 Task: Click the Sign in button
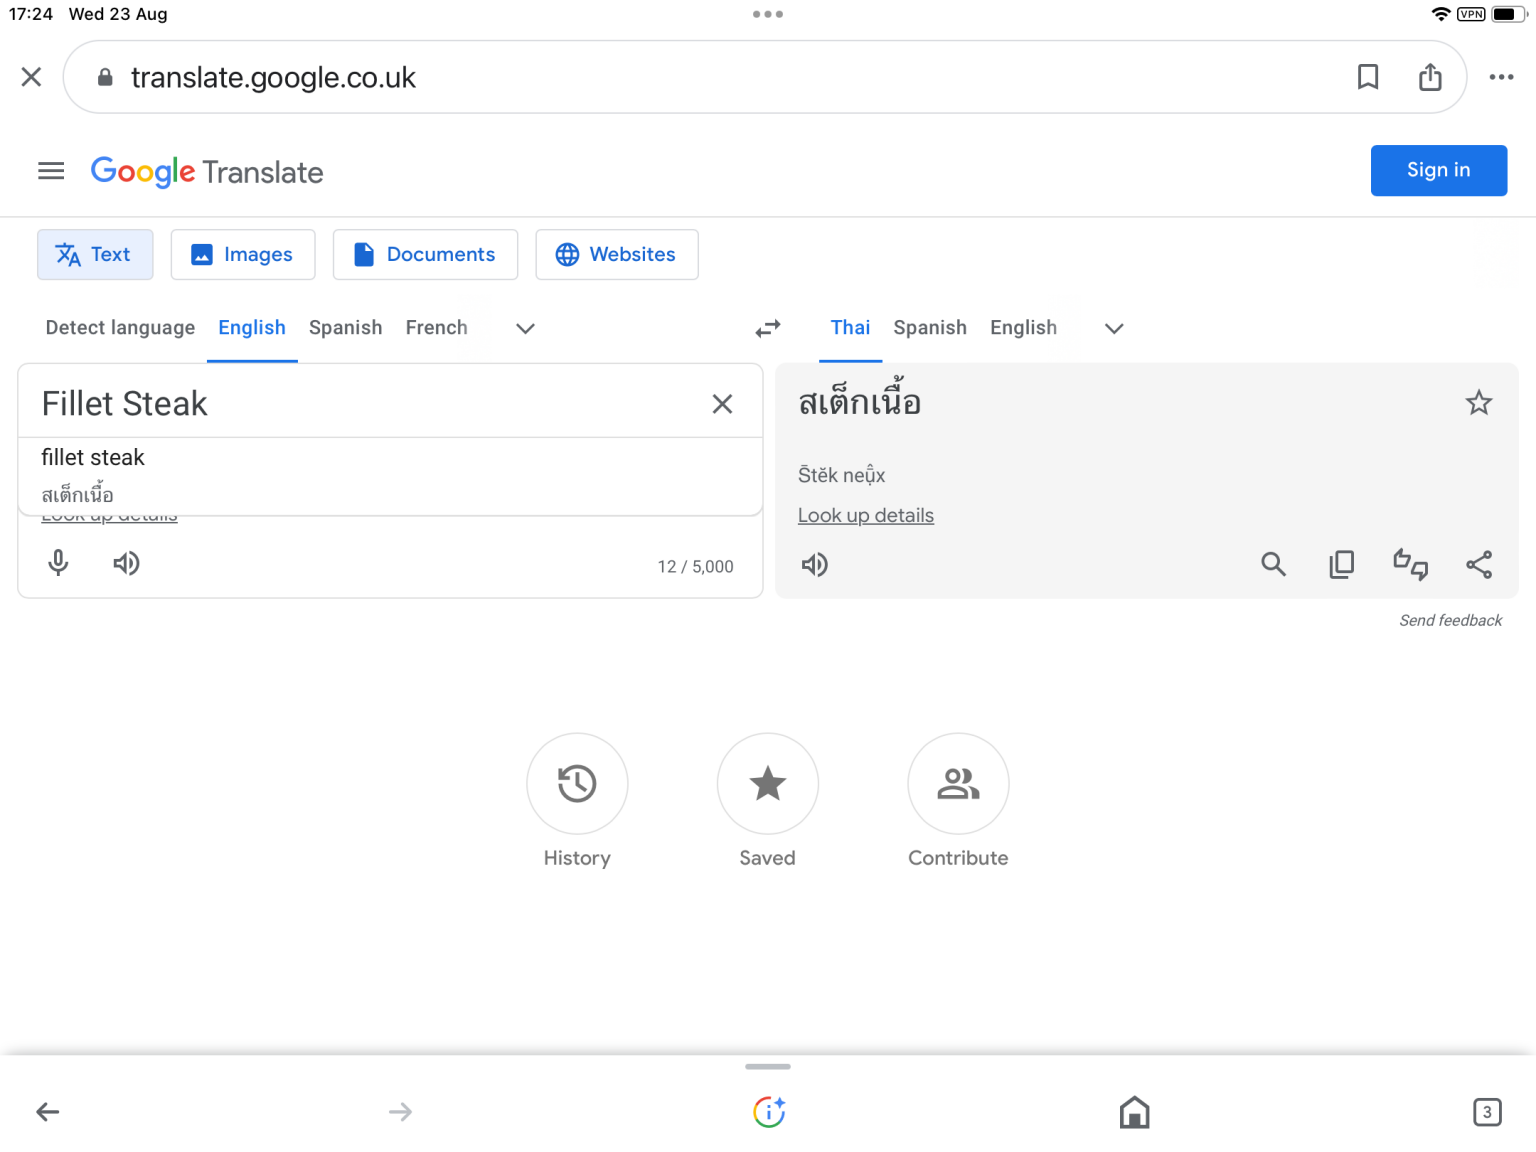(x=1438, y=170)
